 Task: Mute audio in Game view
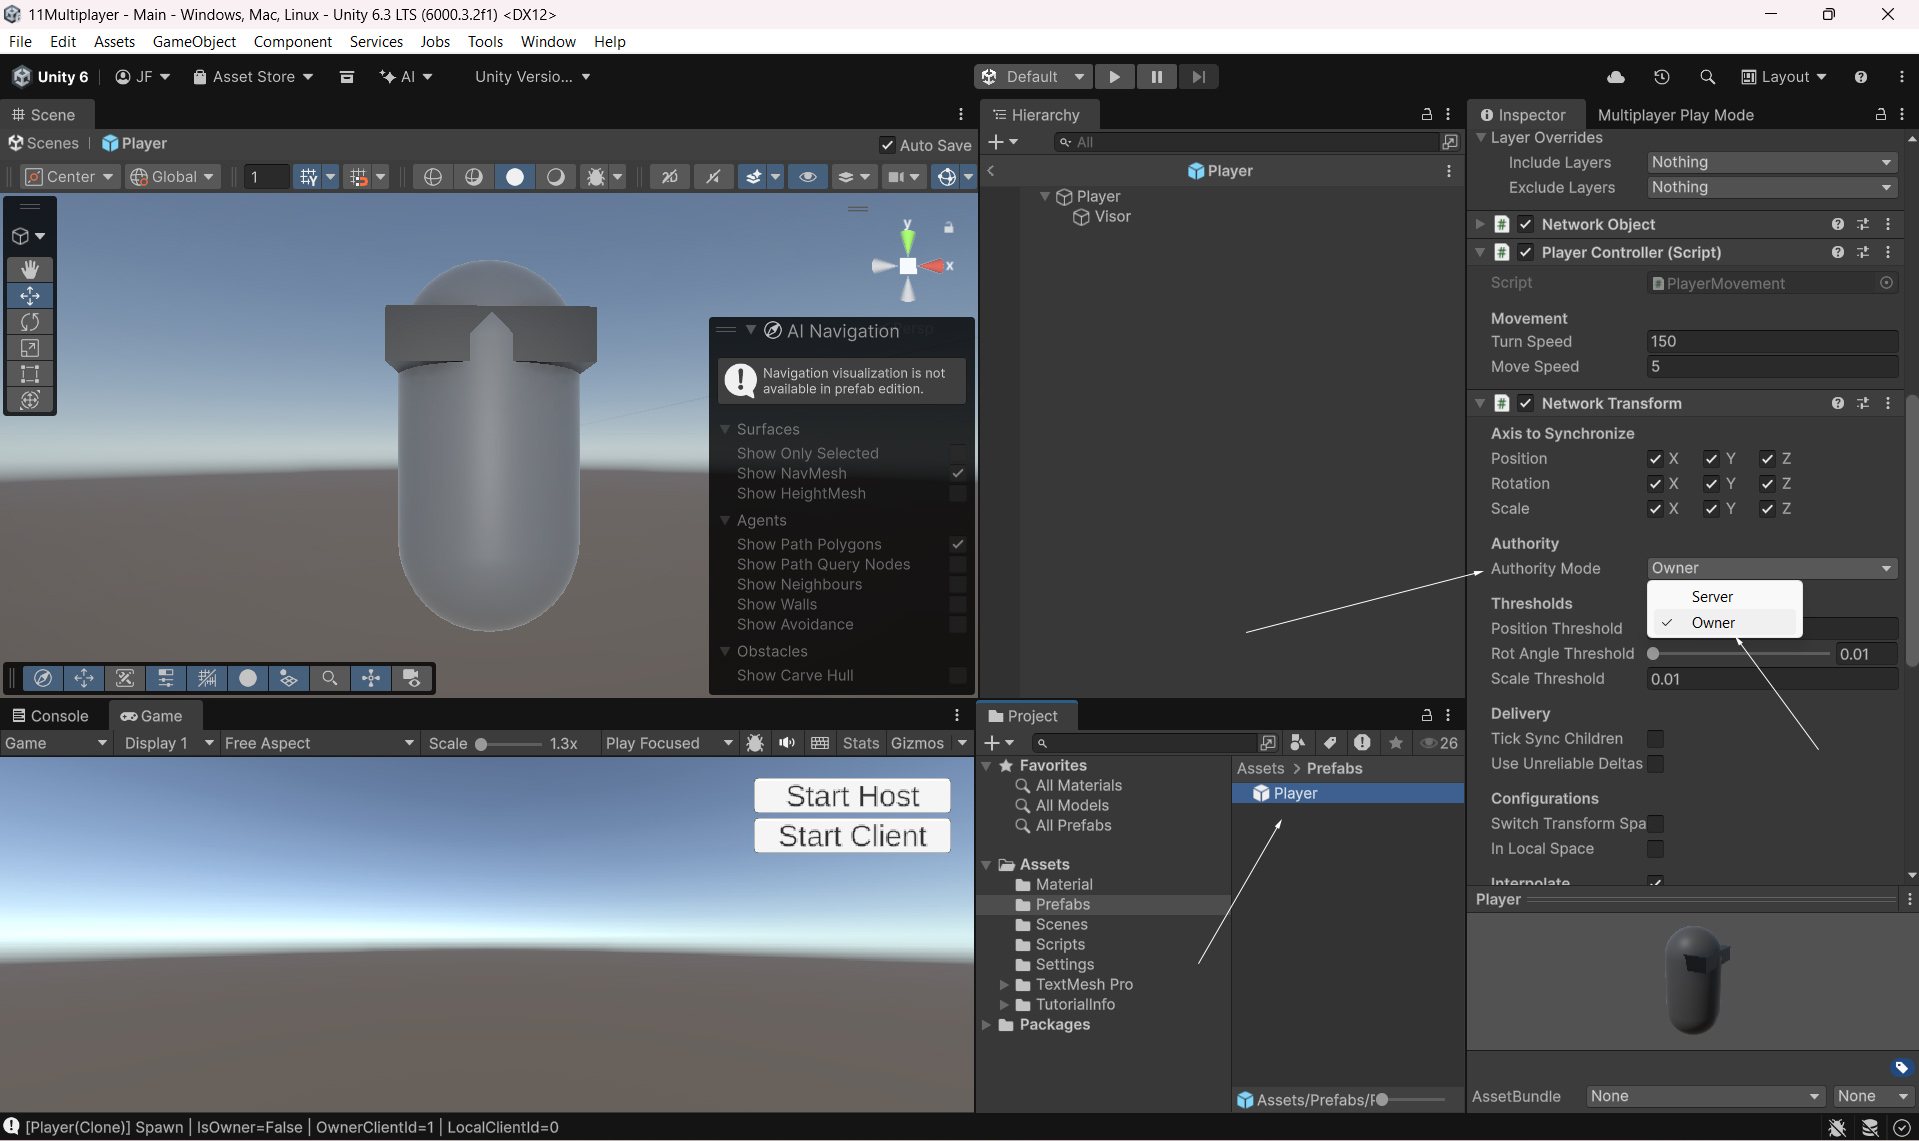click(x=787, y=743)
